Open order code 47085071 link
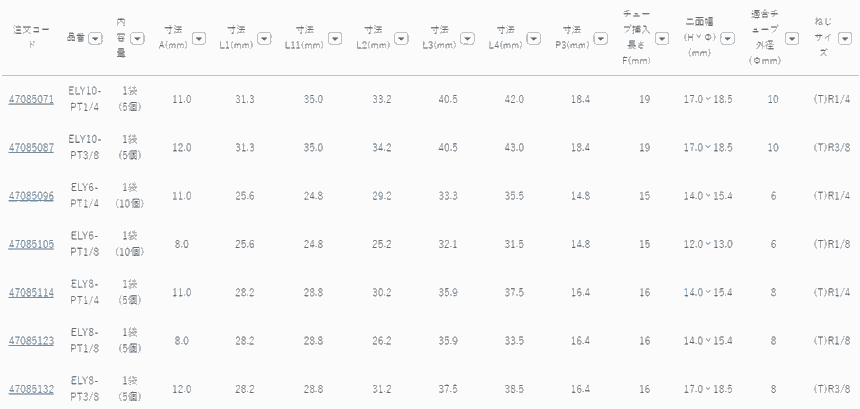Screen dimensions: 860x409 [x=32, y=100]
